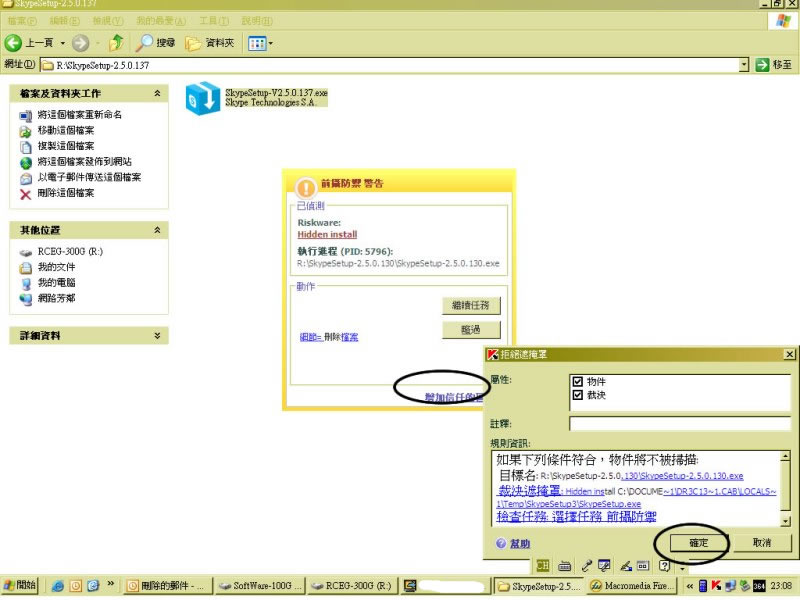Image resolution: width=800 pixels, height=600 pixels.
Task: Click the 檔案 link in the warning
Action: (x=349, y=337)
